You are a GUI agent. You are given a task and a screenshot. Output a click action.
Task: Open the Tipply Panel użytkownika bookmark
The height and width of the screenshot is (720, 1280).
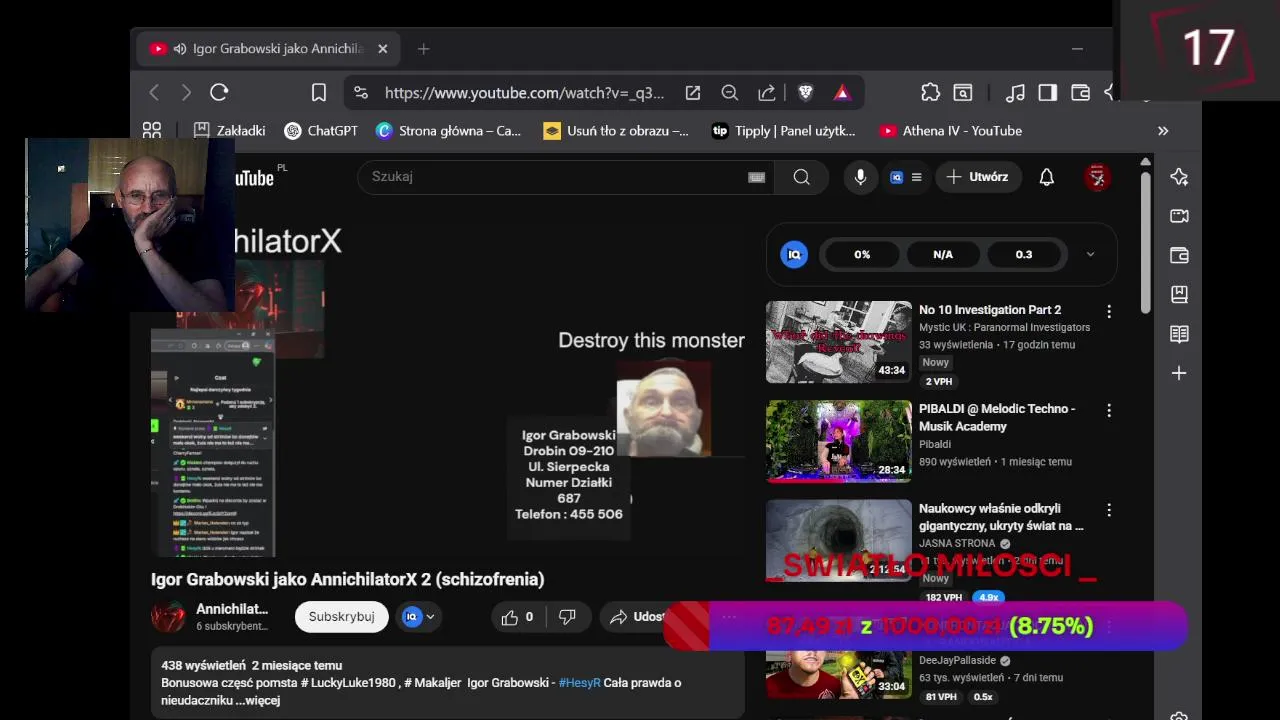click(x=784, y=131)
